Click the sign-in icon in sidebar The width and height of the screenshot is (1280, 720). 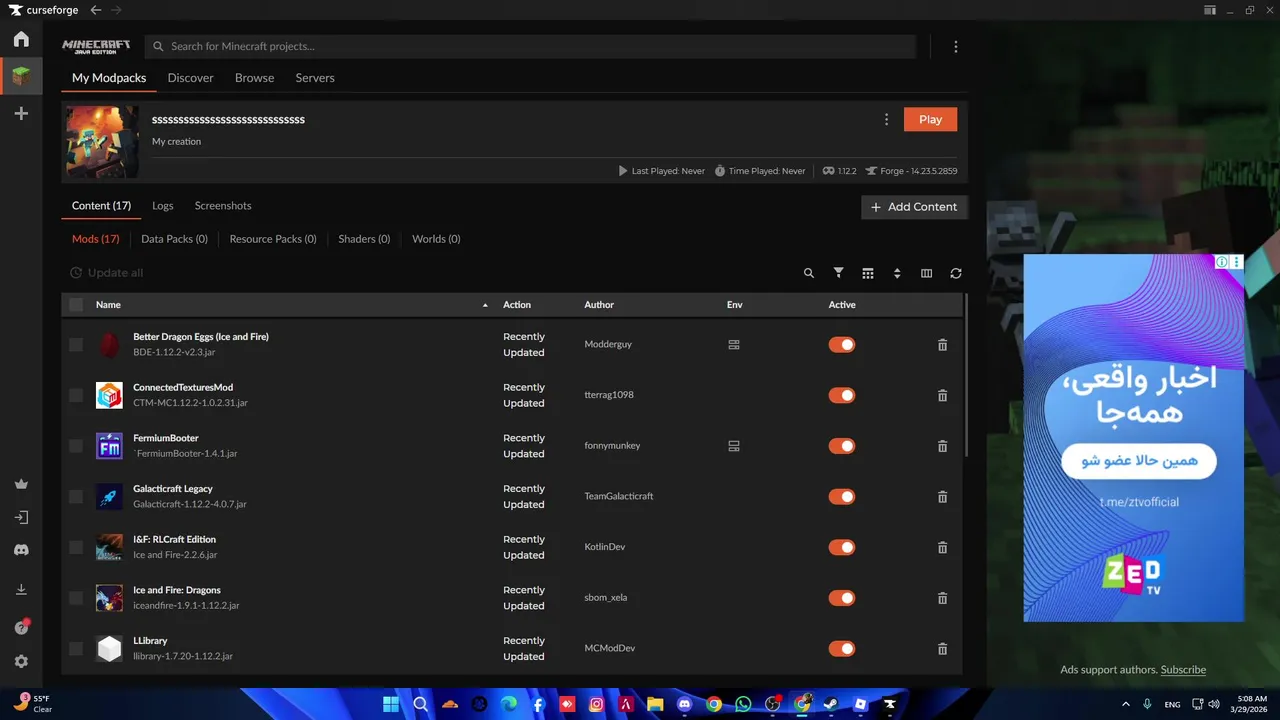21,518
